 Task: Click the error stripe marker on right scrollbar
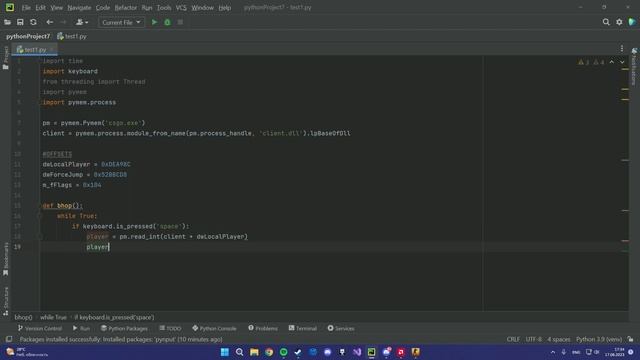click(x=625, y=241)
